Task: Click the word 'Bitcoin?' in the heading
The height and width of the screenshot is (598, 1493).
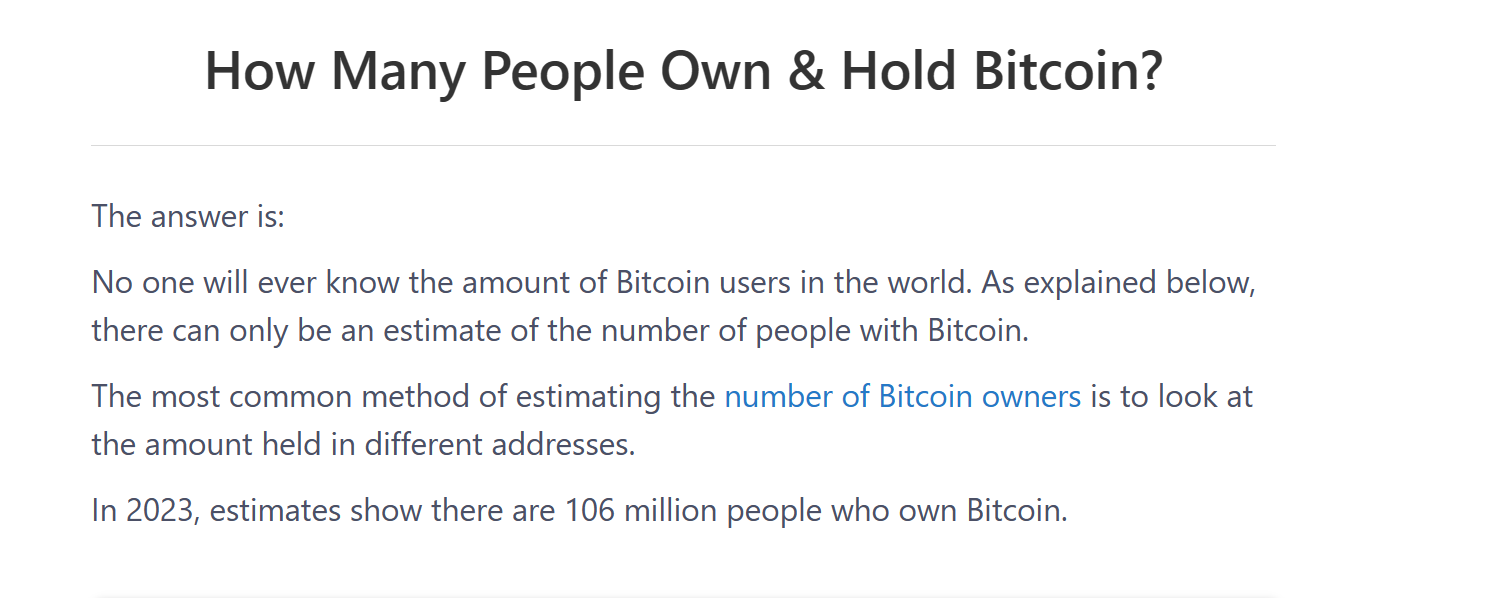Action: [x=1068, y=71]
